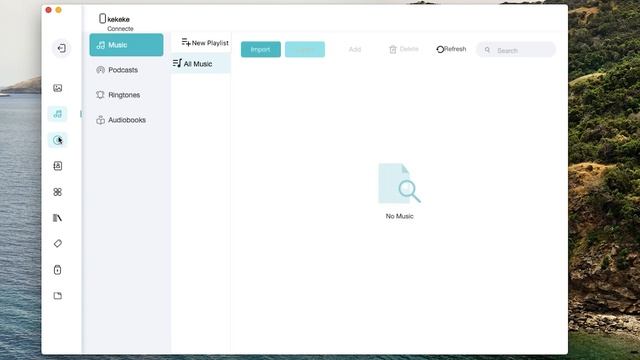Click the magnifier icon in the Search box
The height and width of the screenshot is (360, 640).
pyautogui.click(x=487, y=50)
